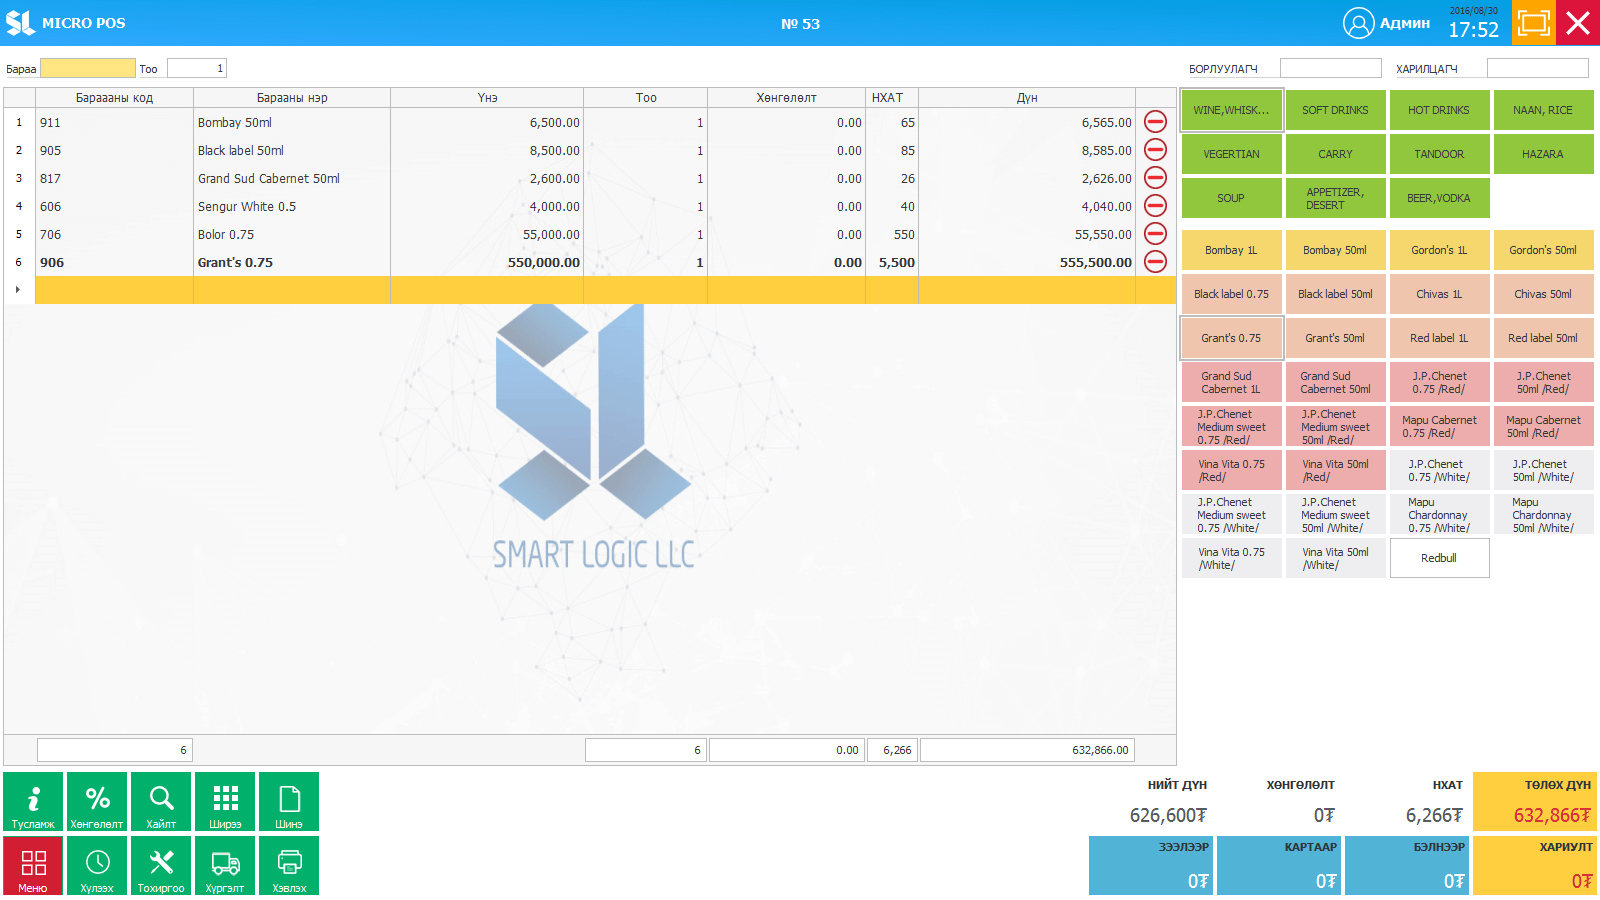Open HAZARA category
1600x900 pixels.
1543,154
